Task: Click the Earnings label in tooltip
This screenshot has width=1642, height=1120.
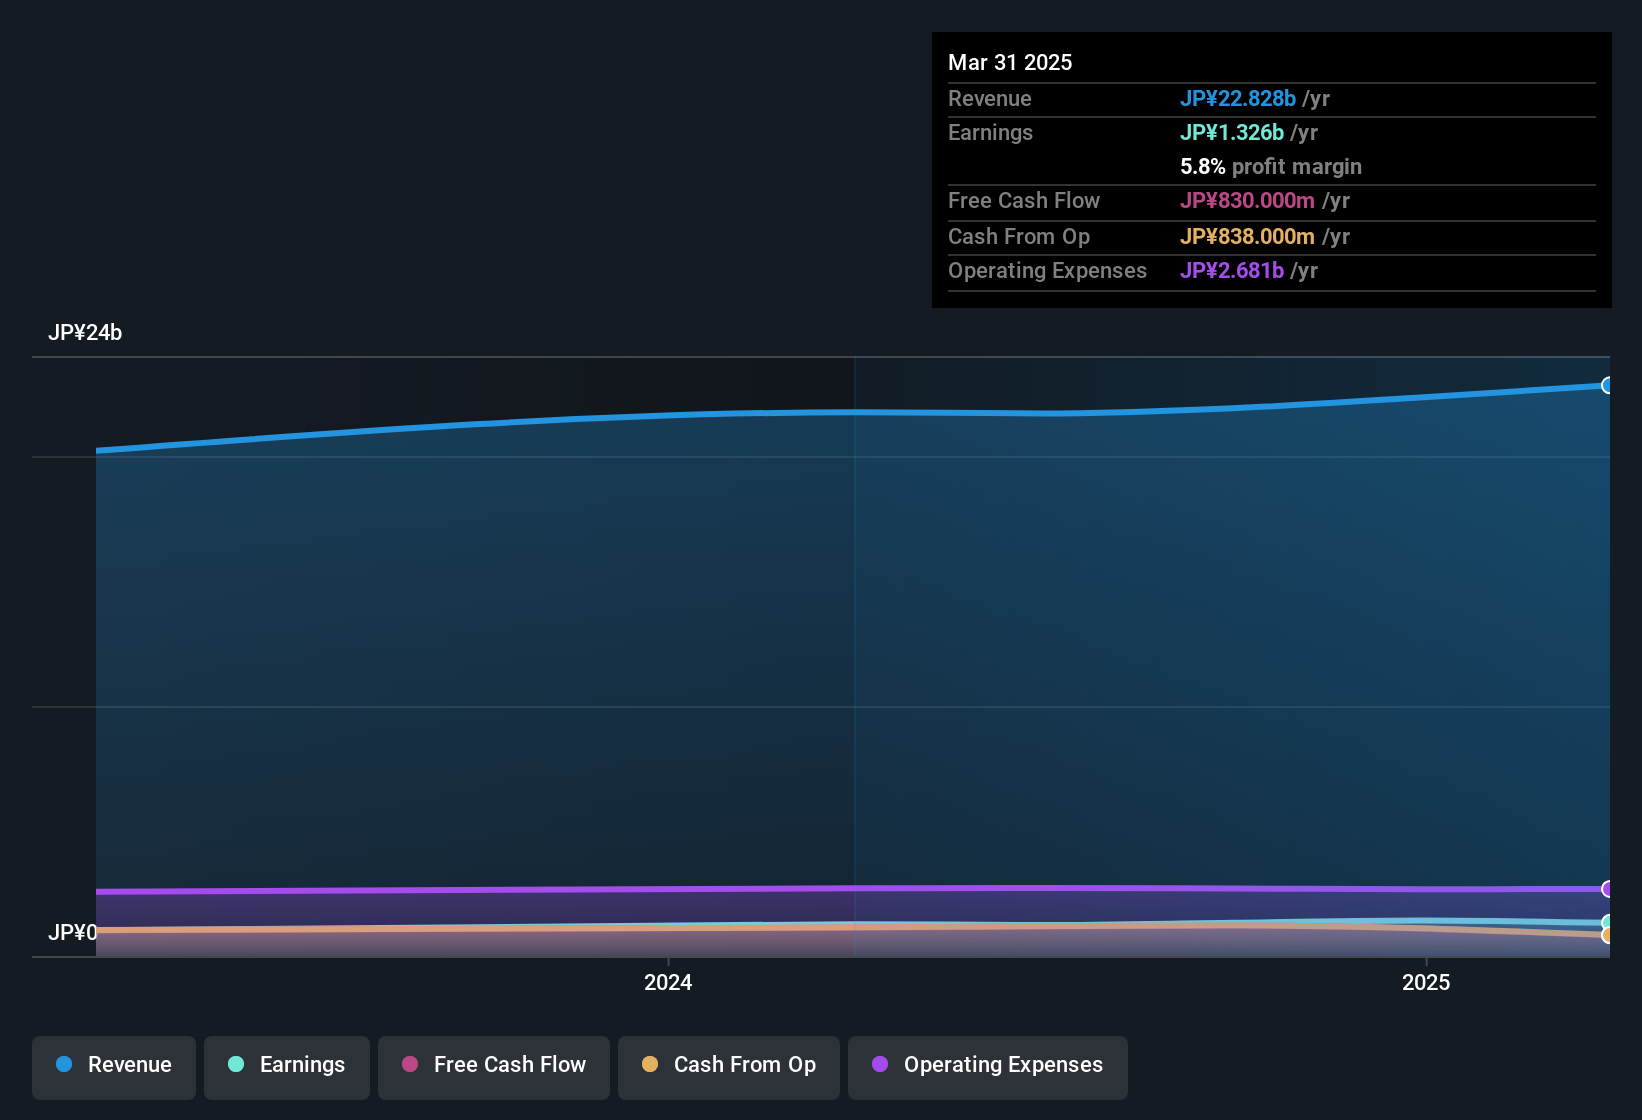Action: pyautogui.click(x=990, y=132)
